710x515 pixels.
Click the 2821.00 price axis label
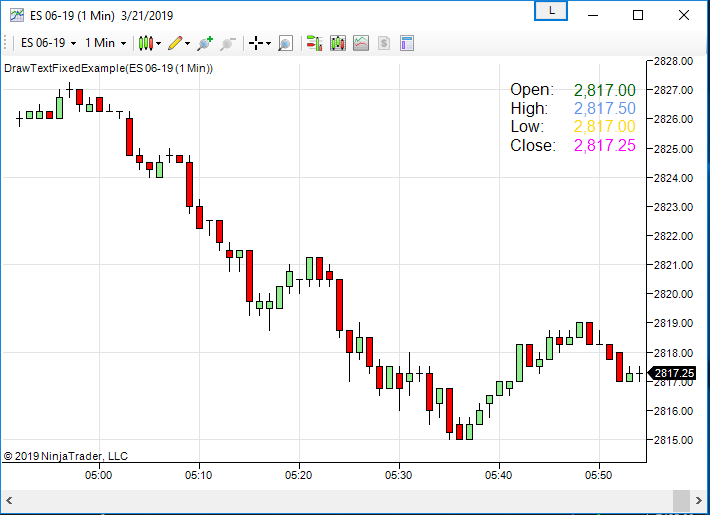tap(673, 265)
